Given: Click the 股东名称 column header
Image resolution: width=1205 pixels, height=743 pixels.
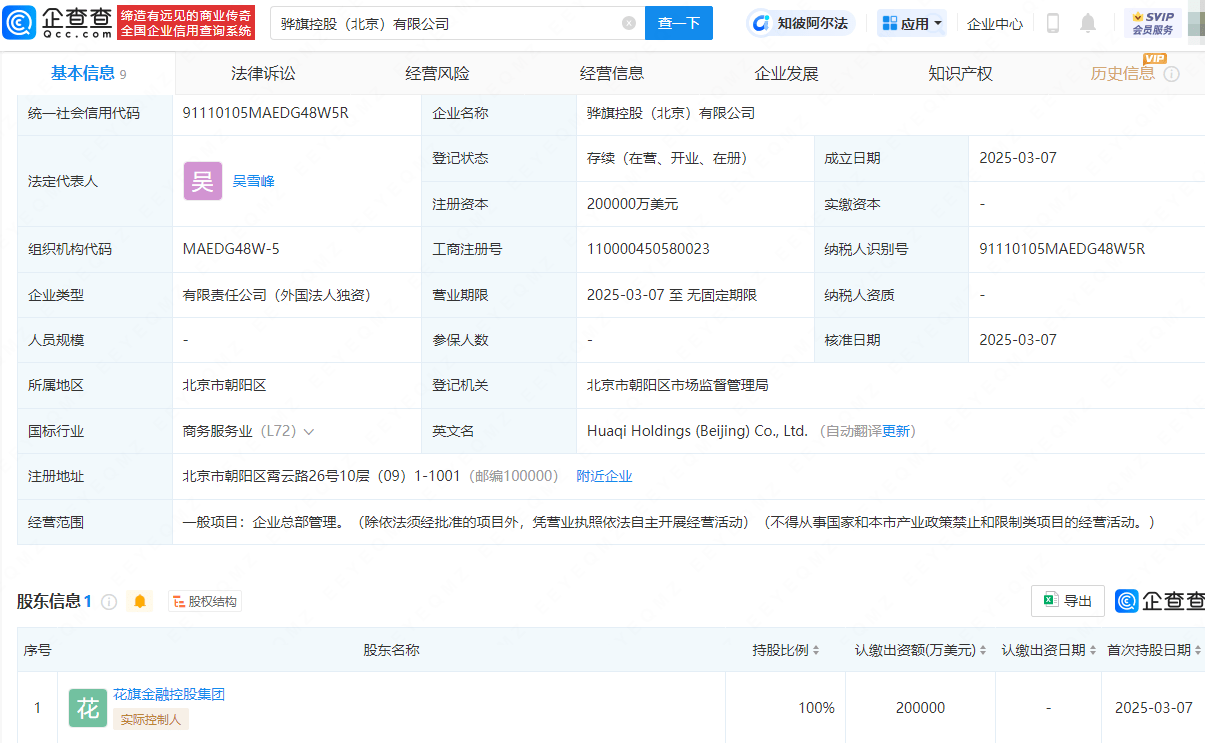Looking at the screenshot, I should tap(391, 650).
